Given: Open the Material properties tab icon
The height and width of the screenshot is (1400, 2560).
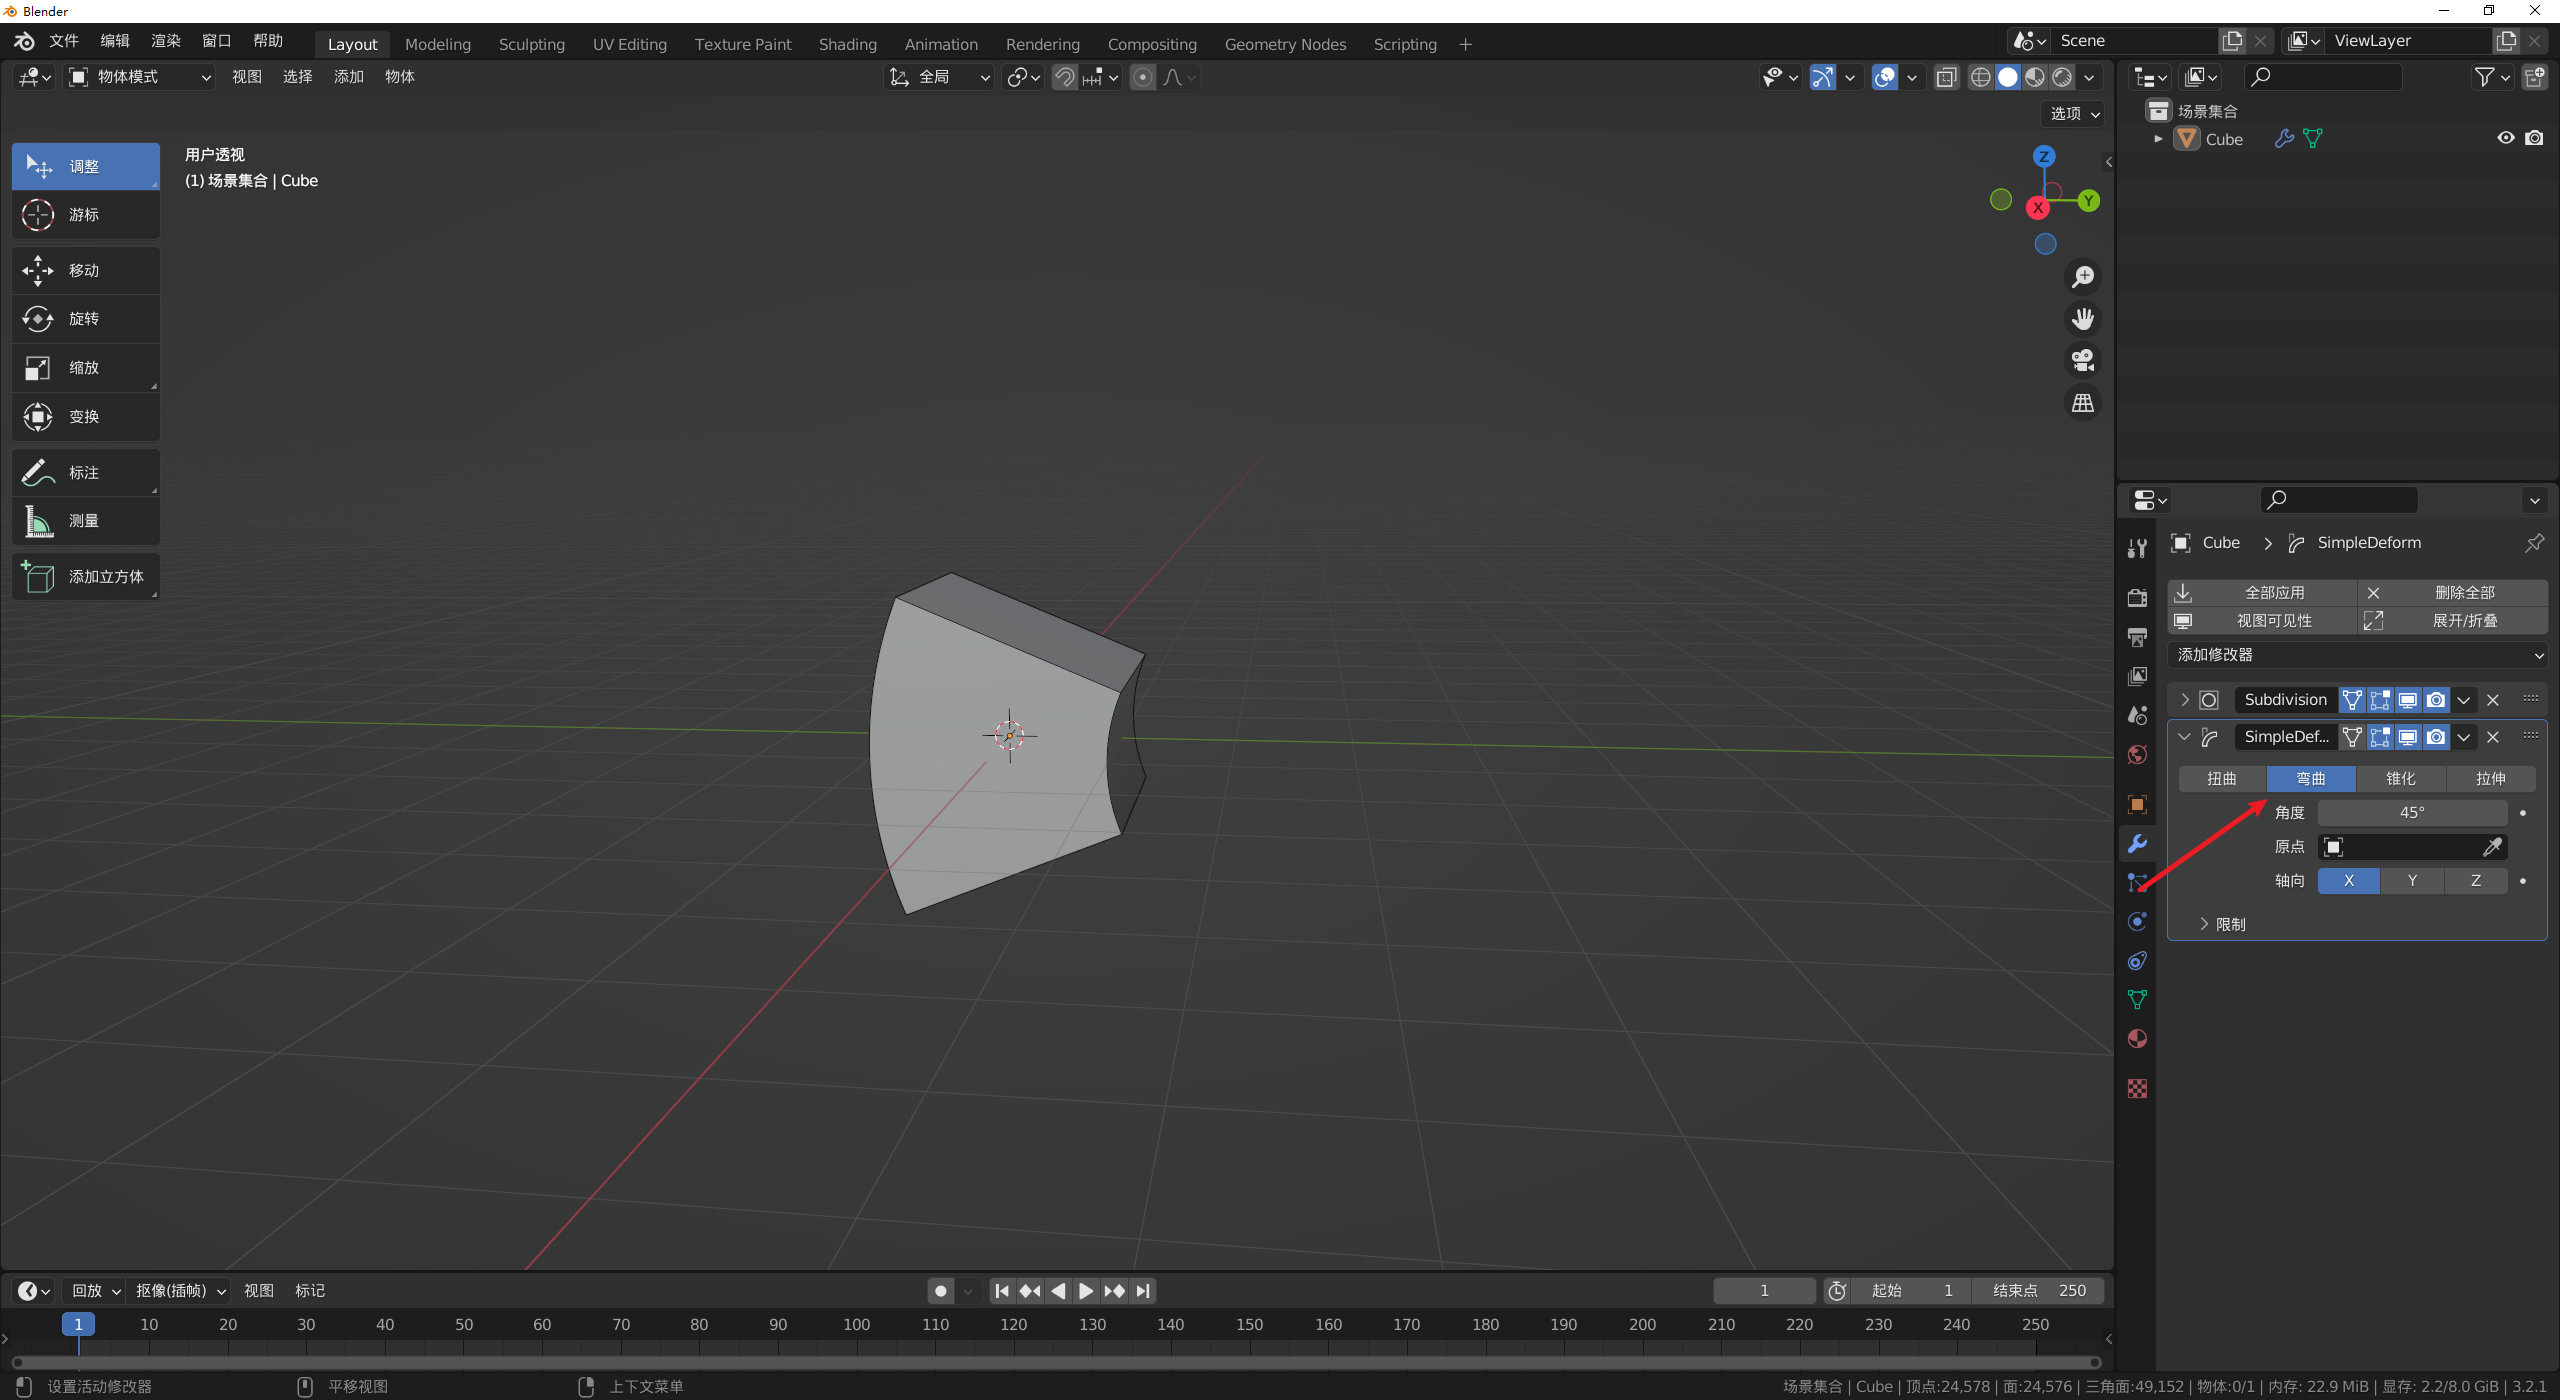Looking at the screenshot, I should click(2137, 1039).
